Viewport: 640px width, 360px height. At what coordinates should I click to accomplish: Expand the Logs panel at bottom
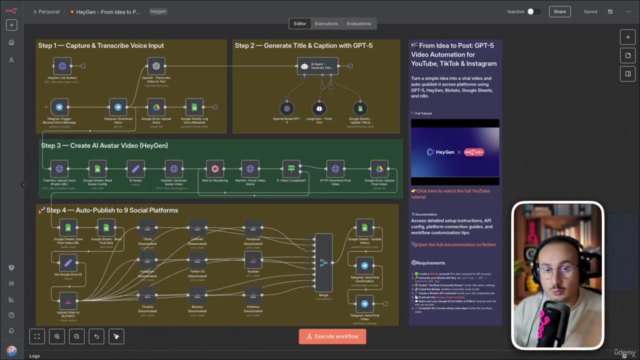(35, 356)
